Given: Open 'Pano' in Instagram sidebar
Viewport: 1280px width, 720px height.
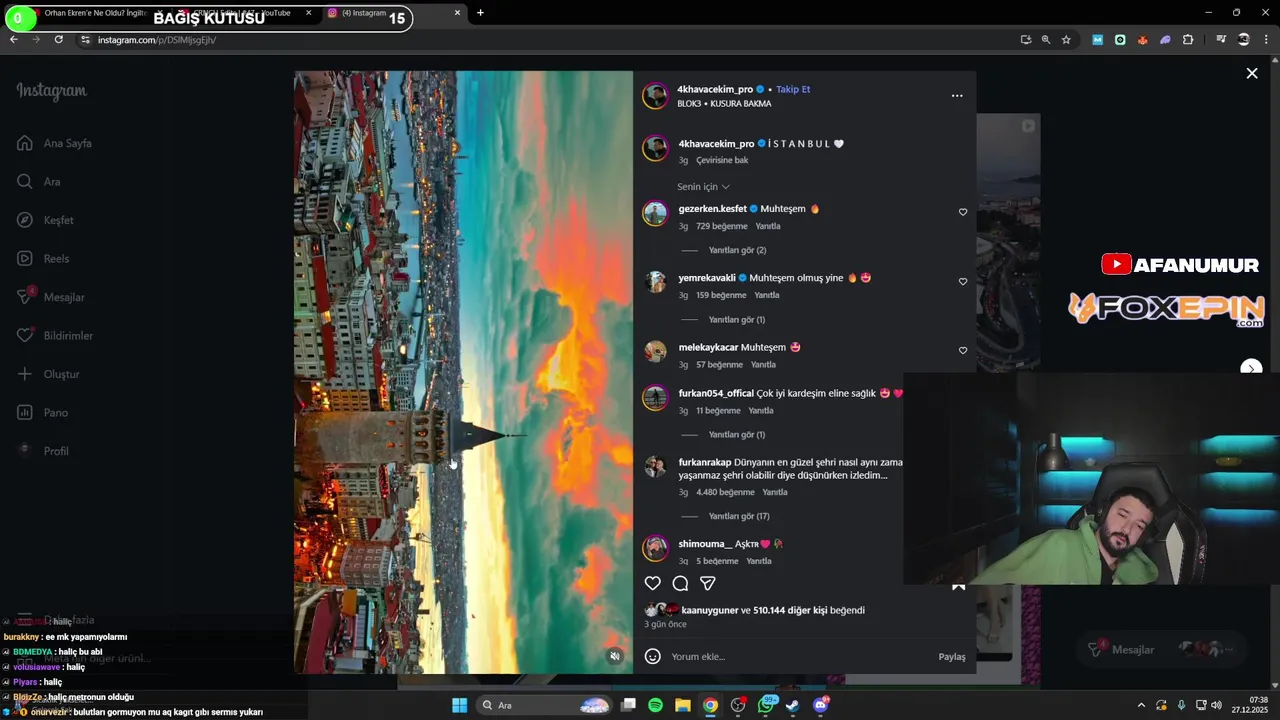Looking at the screenshot, I should pos(43,412).
